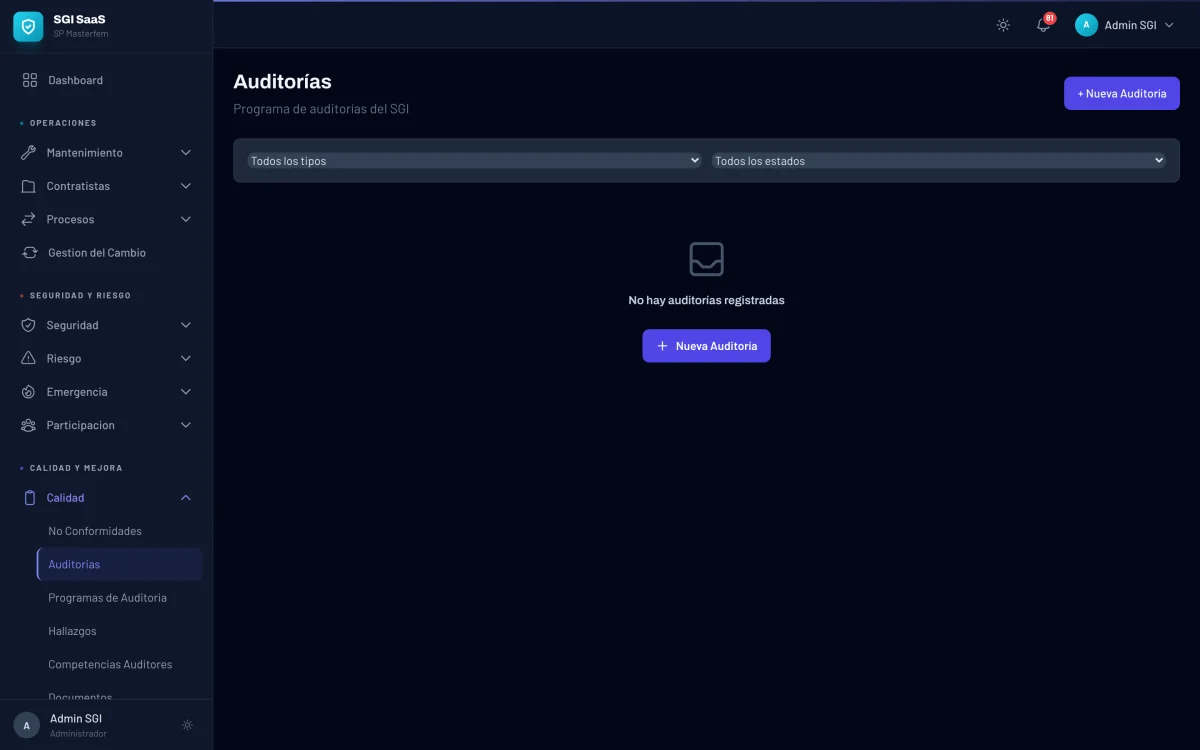This screenshot has height=750, width=1200.
Task: Collapse the Calidad section chevron
Action: point(185,497)
